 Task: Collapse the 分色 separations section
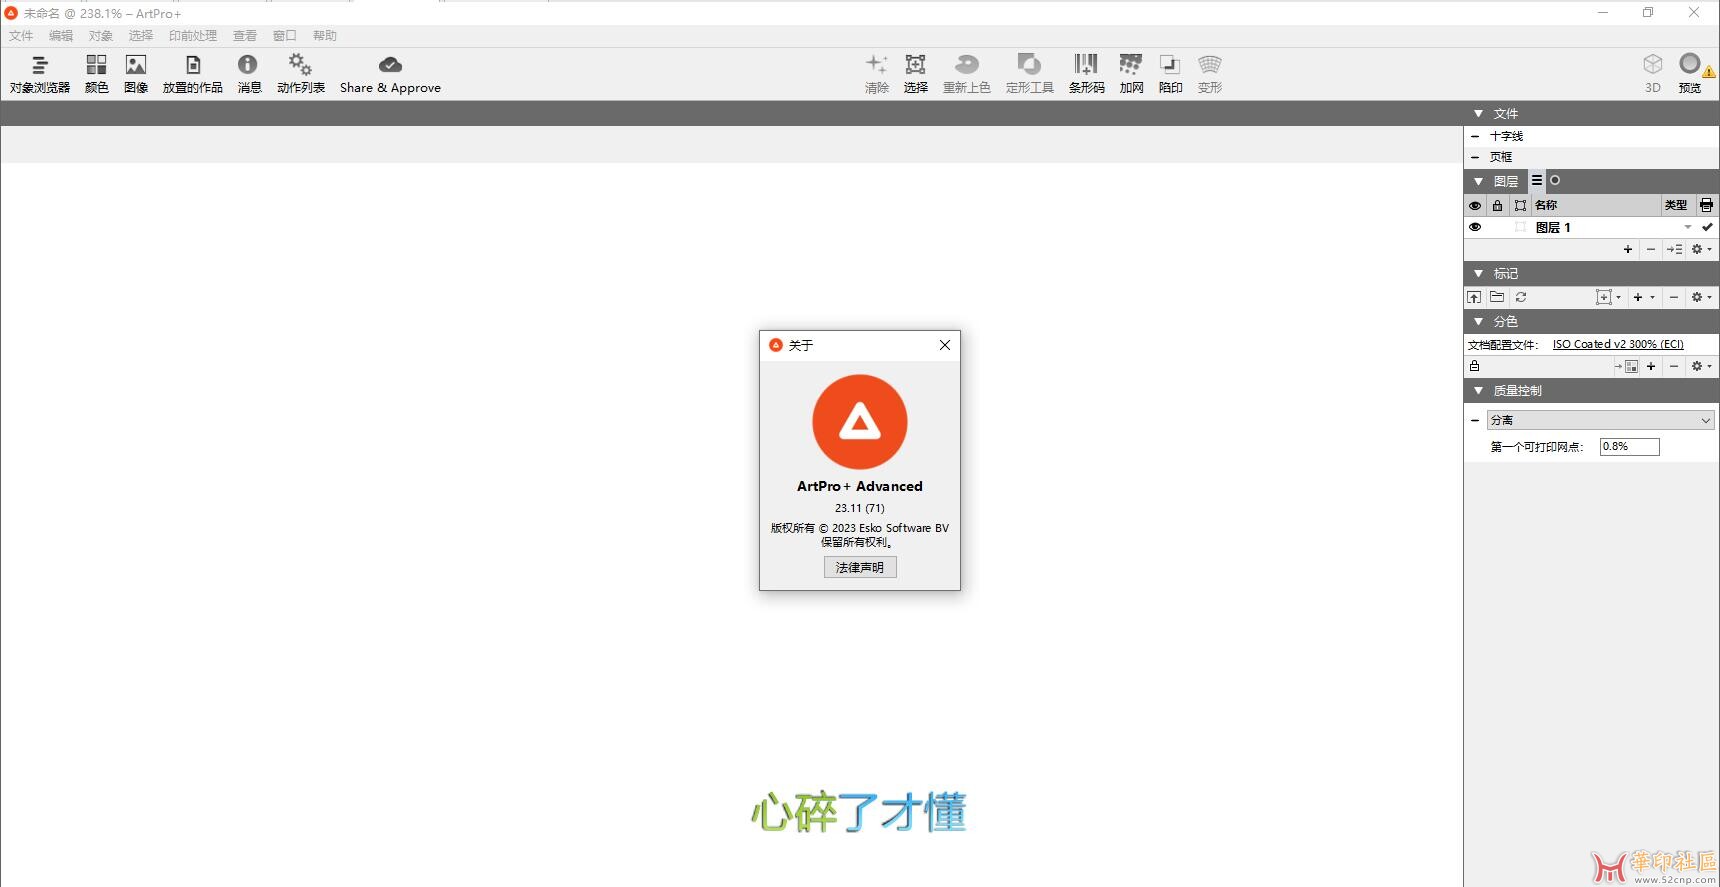[1478, 321]
